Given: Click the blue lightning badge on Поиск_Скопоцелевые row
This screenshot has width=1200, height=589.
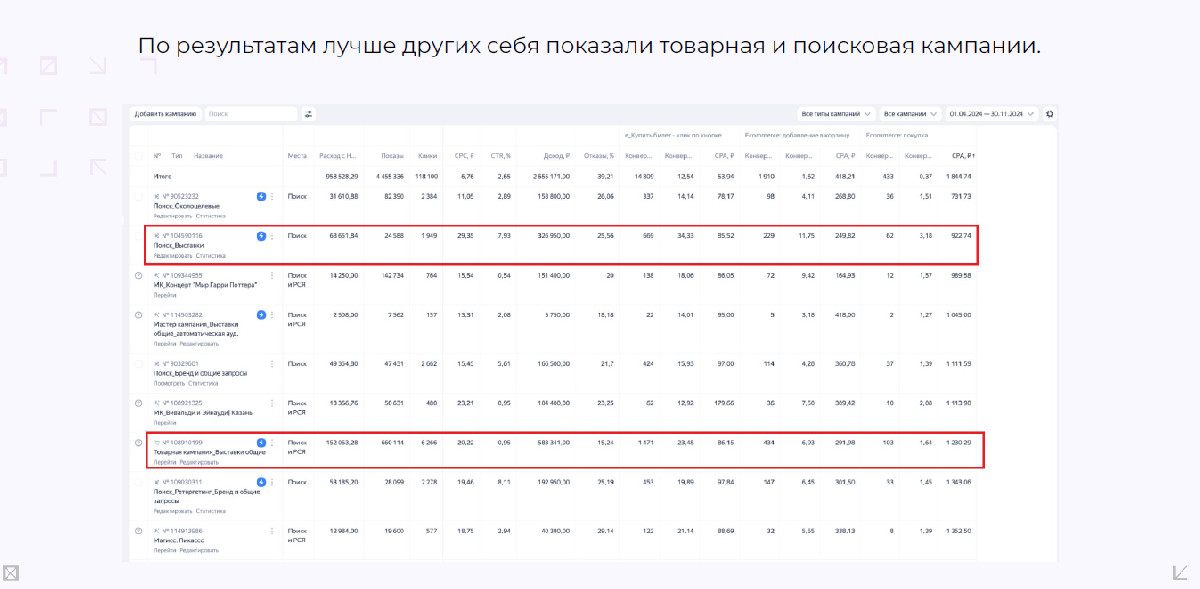Looking at the screenshot, I should coord(261,196).
